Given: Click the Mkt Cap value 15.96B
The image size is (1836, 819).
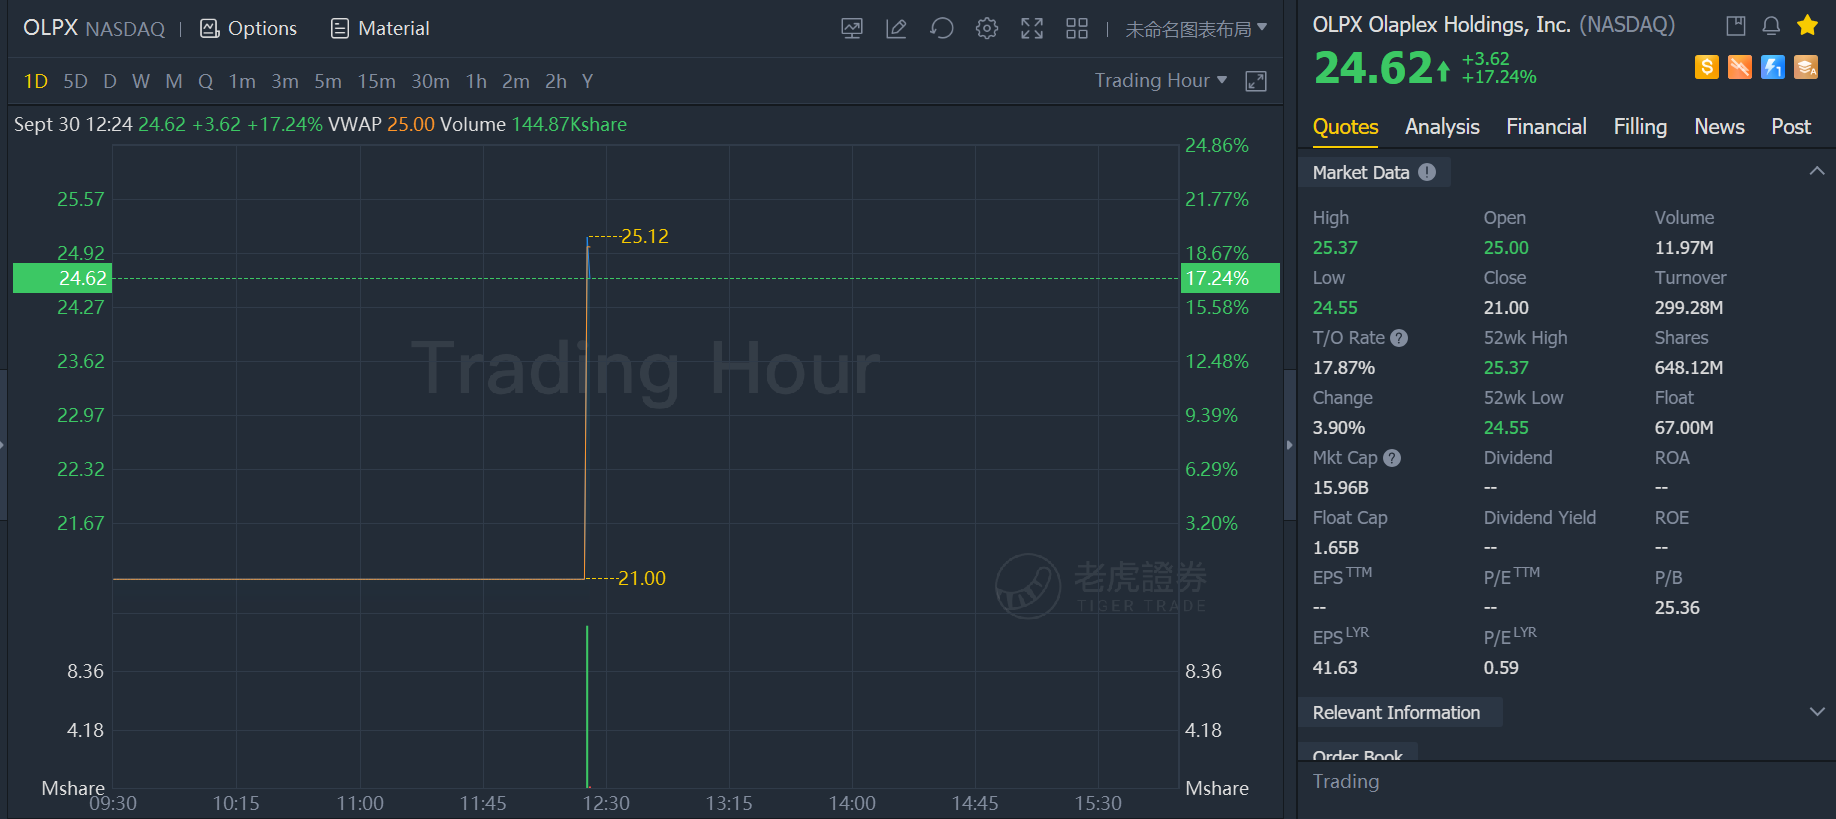Looking at the screenshot, I should [x=1340, y=488].
